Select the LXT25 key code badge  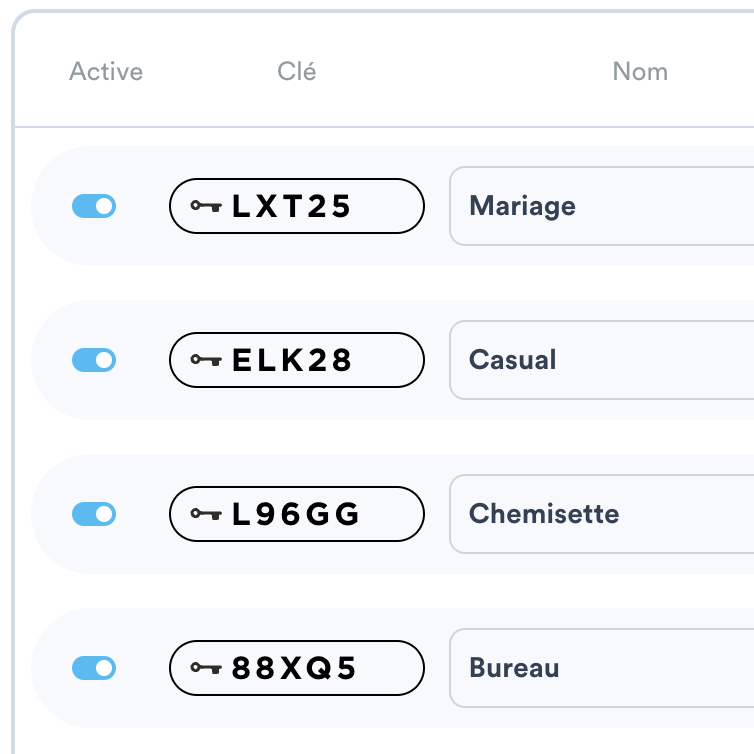point(297,206)
